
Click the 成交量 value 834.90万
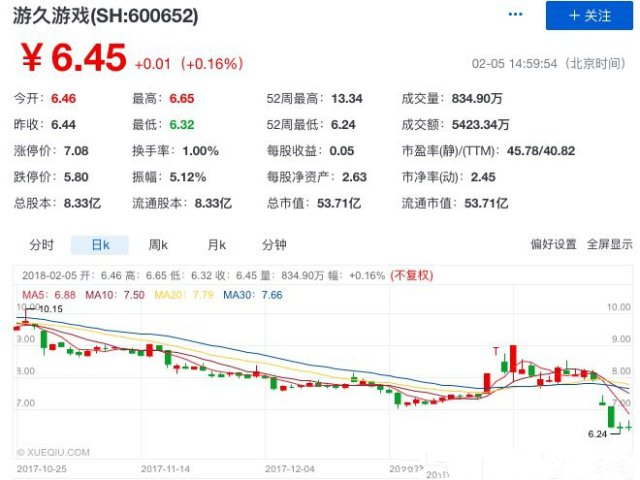(477, 99)
